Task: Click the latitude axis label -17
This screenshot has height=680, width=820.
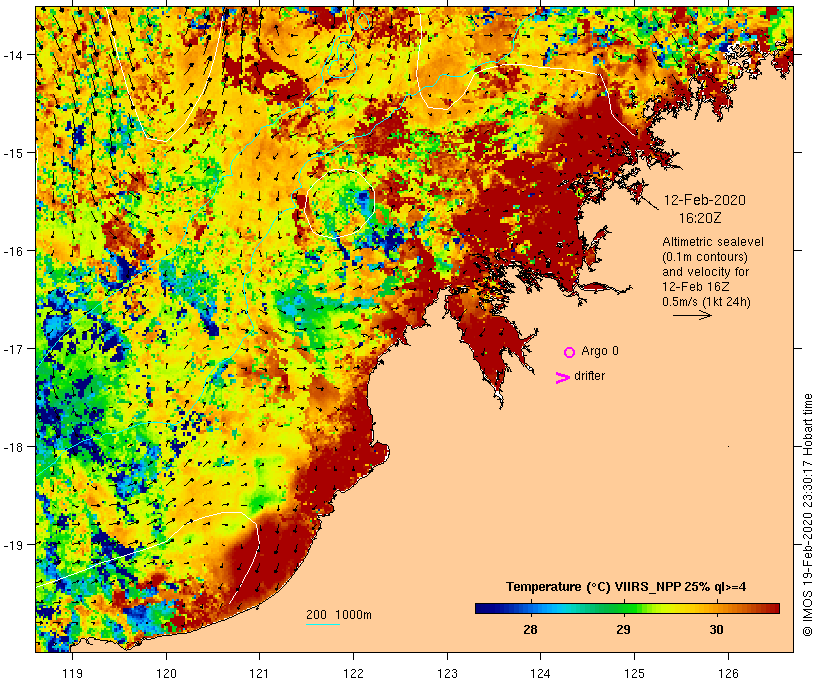Action: pos(13,348)
